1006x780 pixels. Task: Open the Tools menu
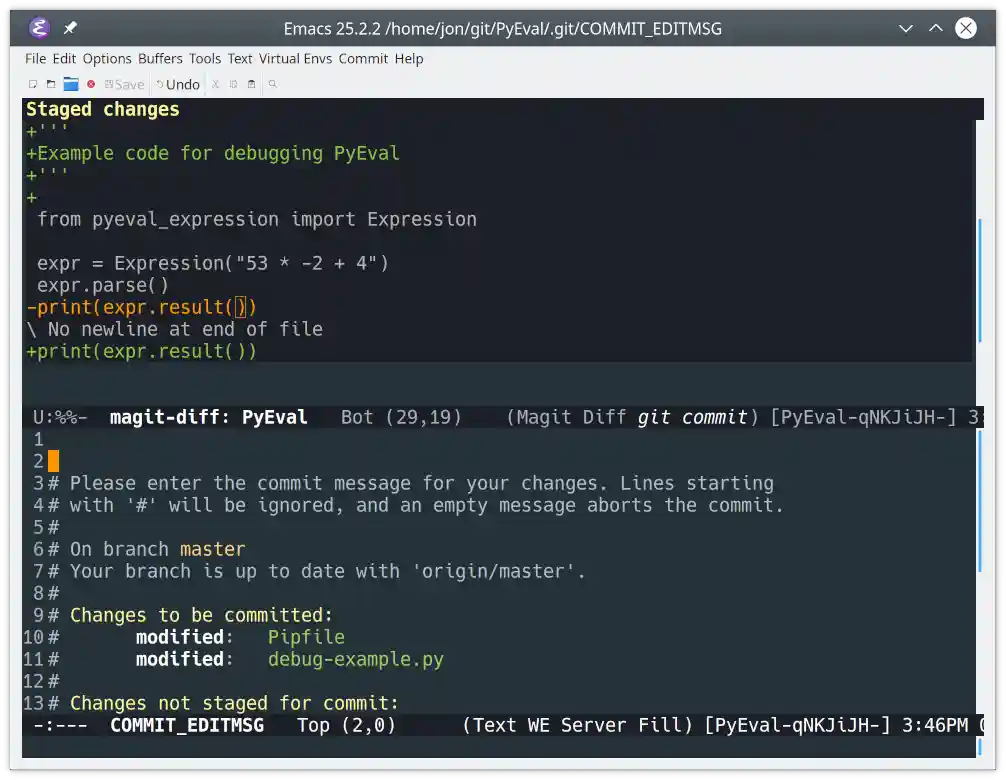(204, 59)
